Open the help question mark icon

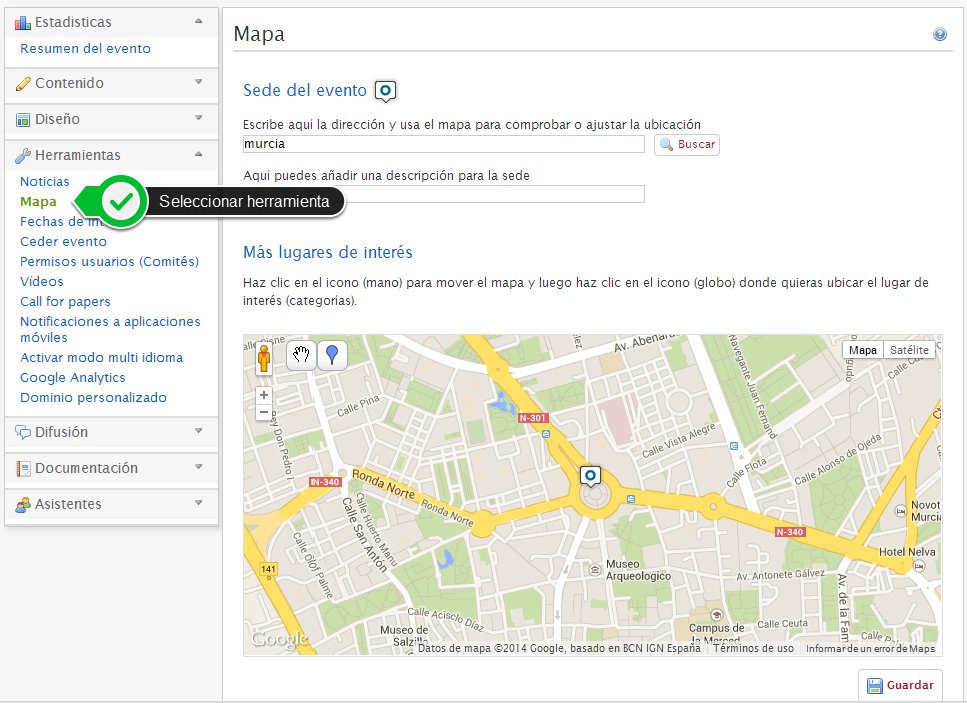(940, 35)
